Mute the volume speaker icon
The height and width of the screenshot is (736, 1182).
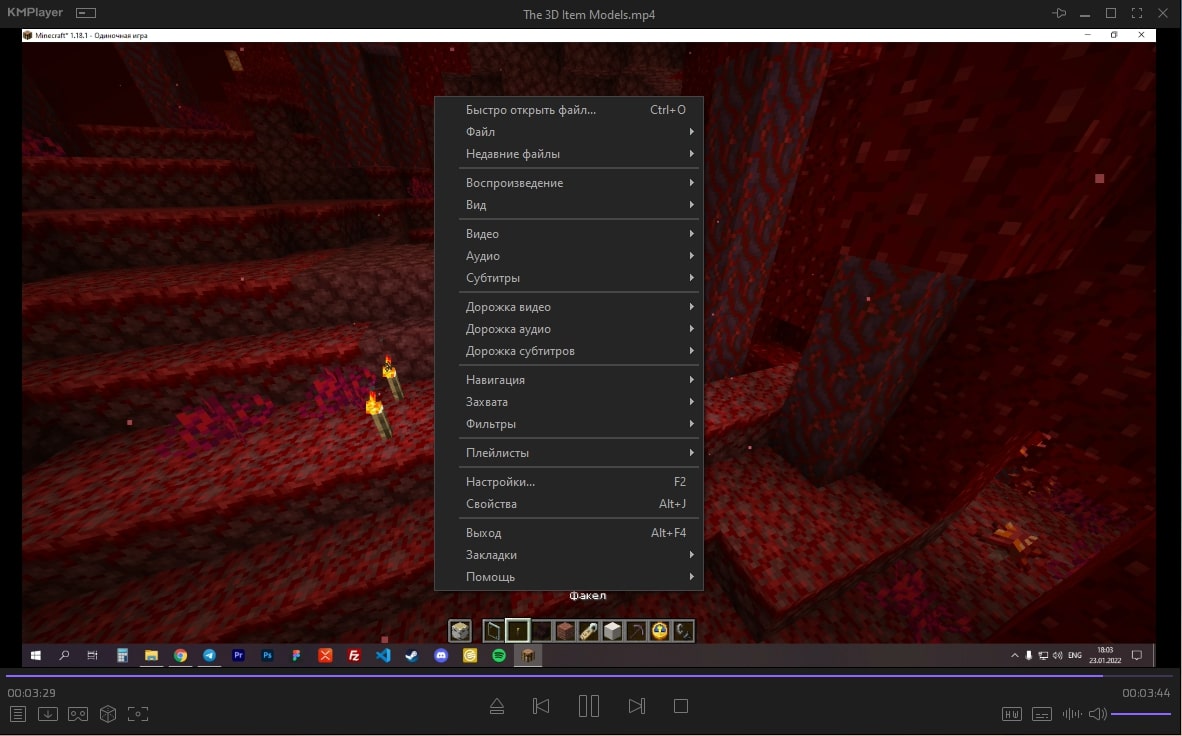(x=1097, y=714)
